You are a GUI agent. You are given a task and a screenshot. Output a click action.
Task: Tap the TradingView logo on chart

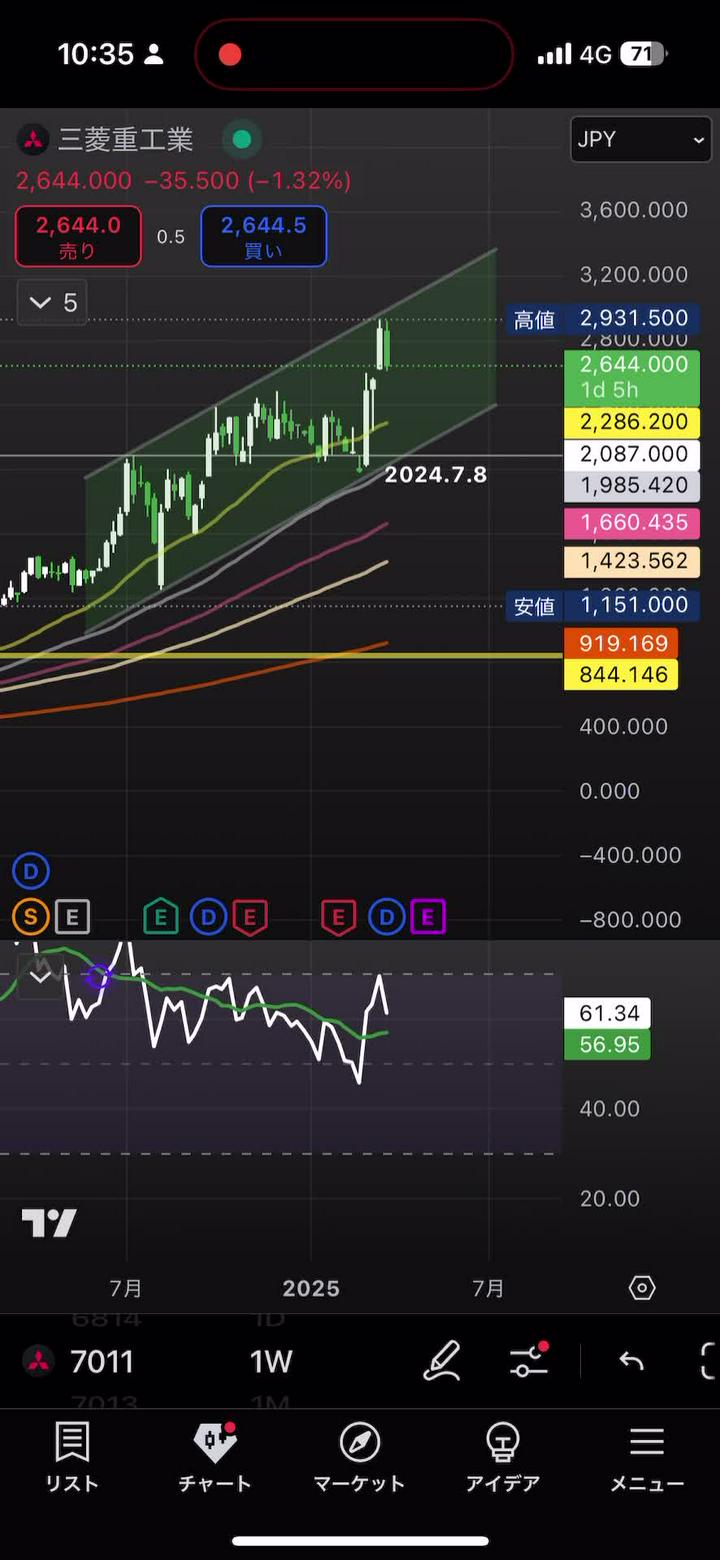(49, 1223)
